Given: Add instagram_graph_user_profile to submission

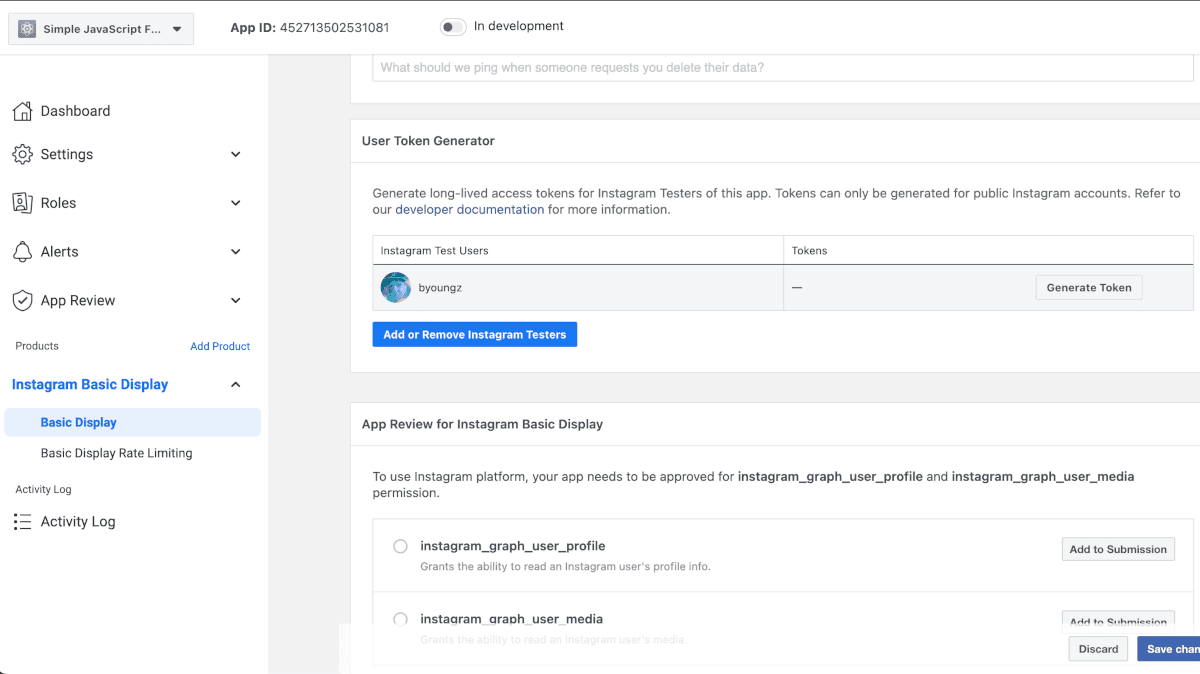Looking at the screenshot, I should [1118, 549].
